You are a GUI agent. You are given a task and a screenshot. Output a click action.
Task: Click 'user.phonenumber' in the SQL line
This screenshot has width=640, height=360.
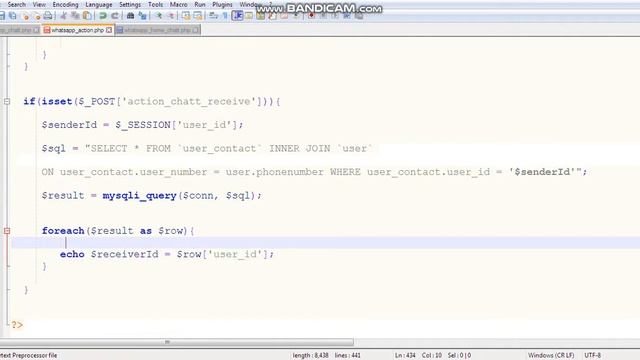[x=275, y=172]
